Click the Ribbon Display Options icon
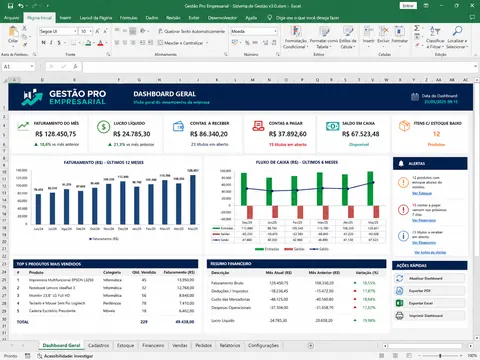 click(426, 6)
